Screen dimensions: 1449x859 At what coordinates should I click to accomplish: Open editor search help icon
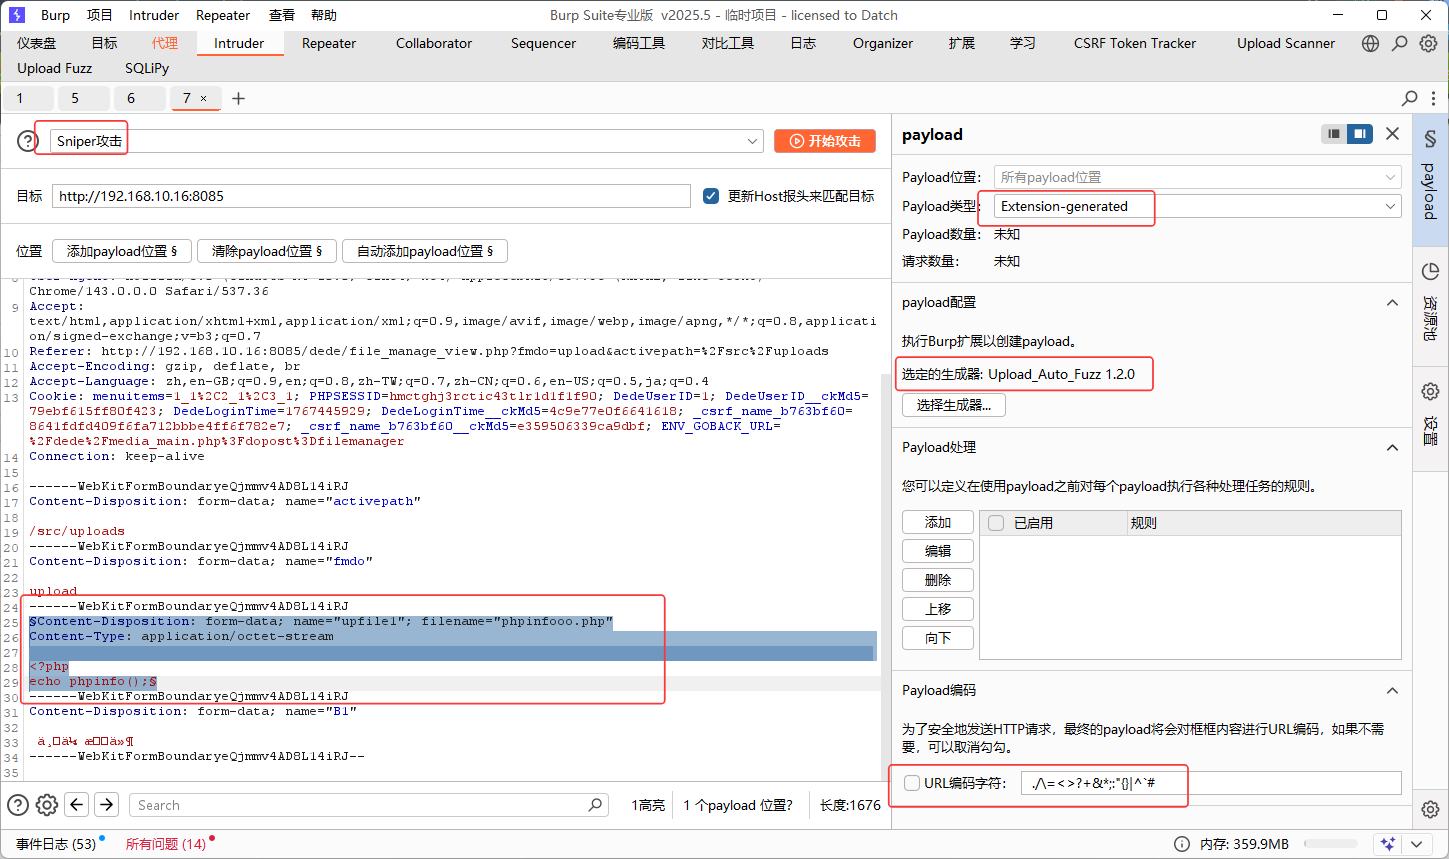pyautogui.click(x=18, y=805)
